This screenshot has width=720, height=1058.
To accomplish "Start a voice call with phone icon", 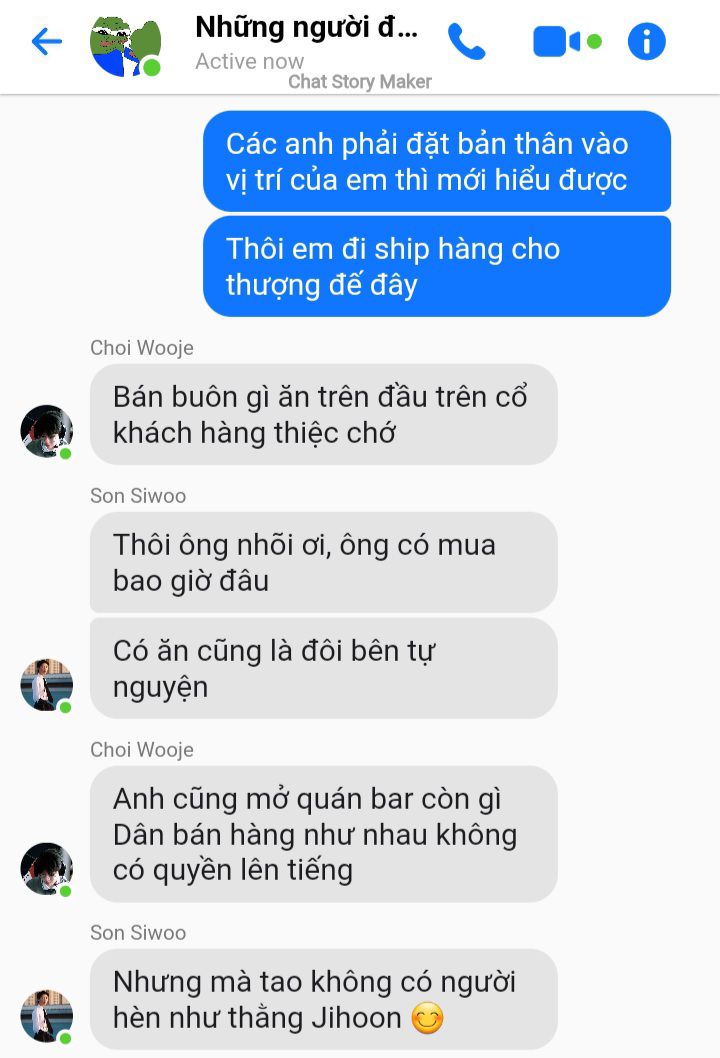I will coord(466,42).
